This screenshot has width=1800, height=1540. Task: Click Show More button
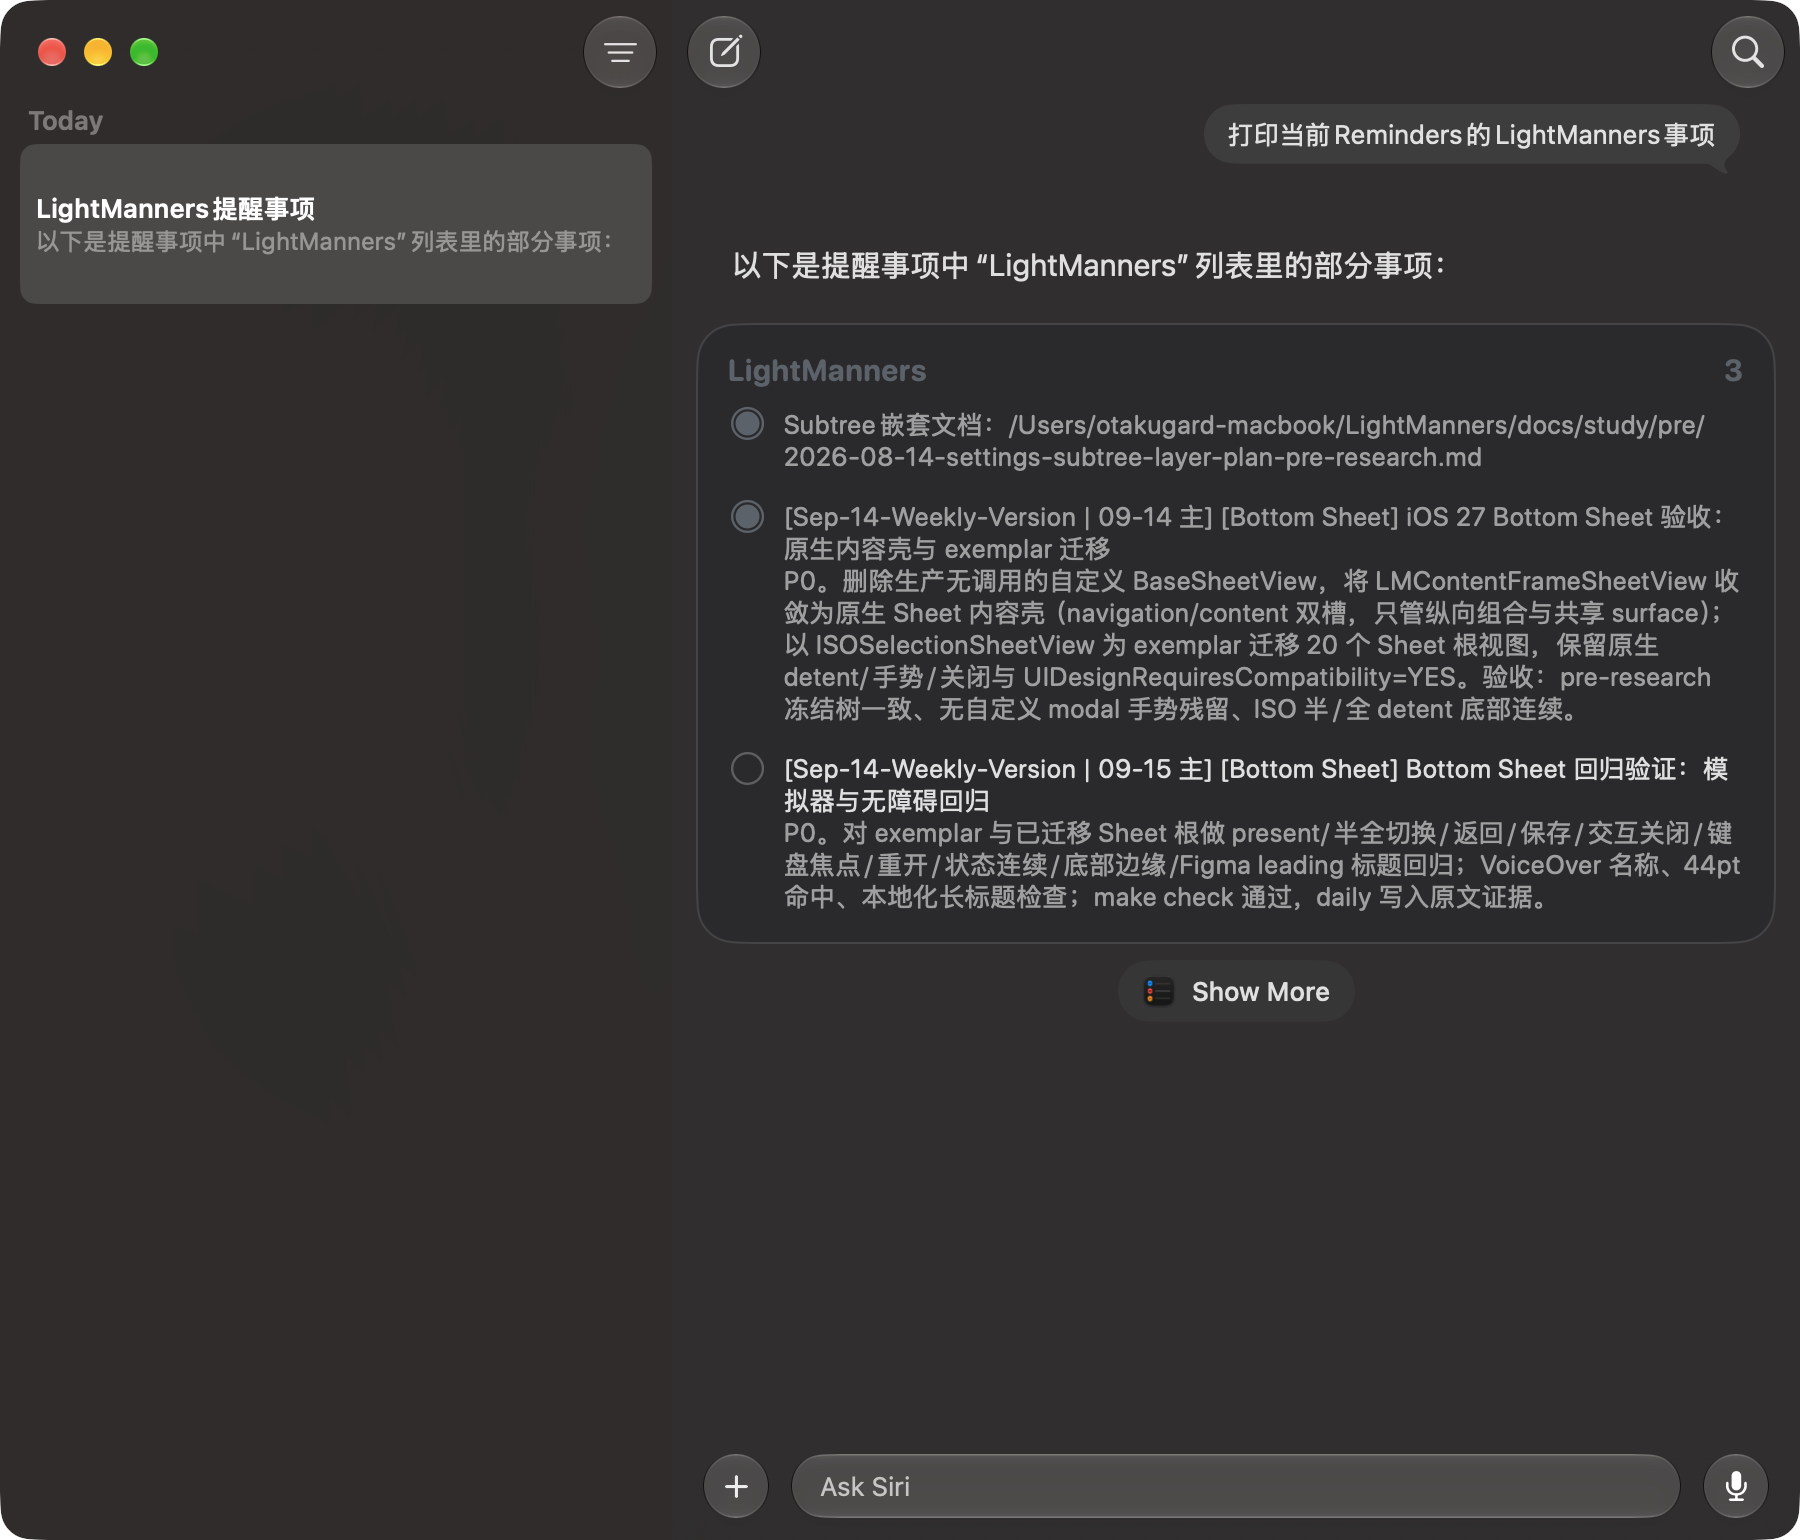[1236, 992]
